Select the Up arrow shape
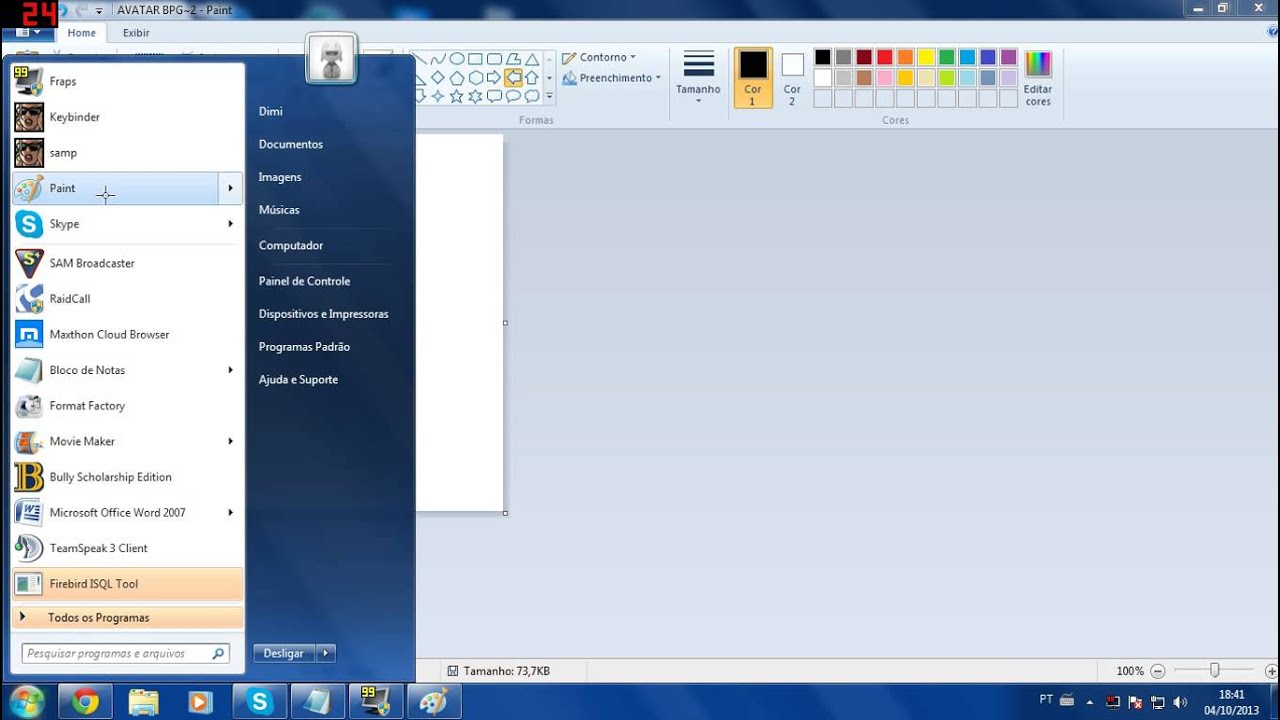The height and width of the screenshot is (720, 1280). pos(532,77)
